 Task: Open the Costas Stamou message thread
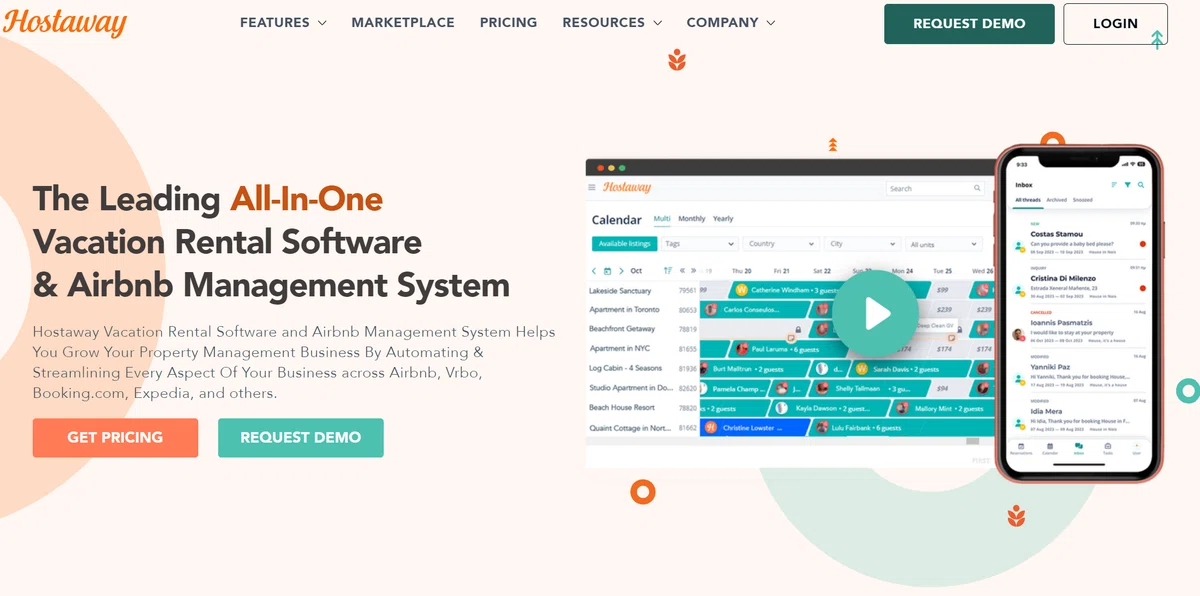(x=1079, y=237)
